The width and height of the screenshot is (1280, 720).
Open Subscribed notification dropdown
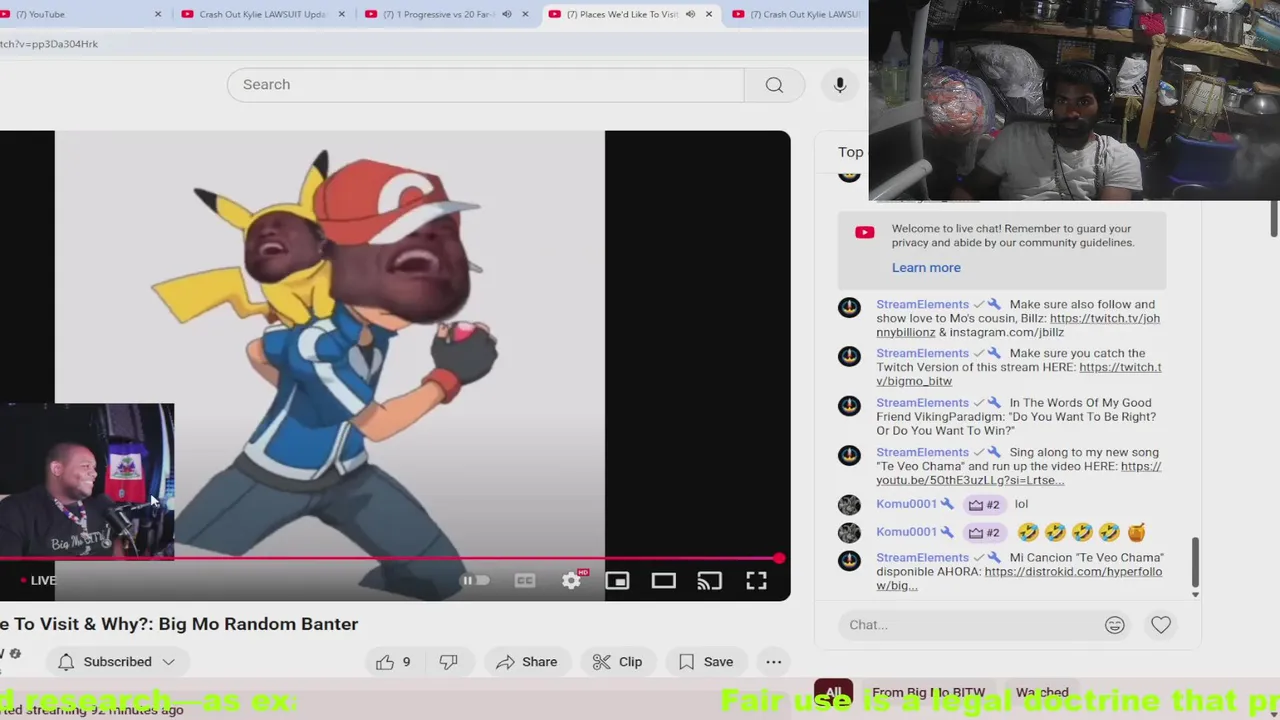(116, 662)
